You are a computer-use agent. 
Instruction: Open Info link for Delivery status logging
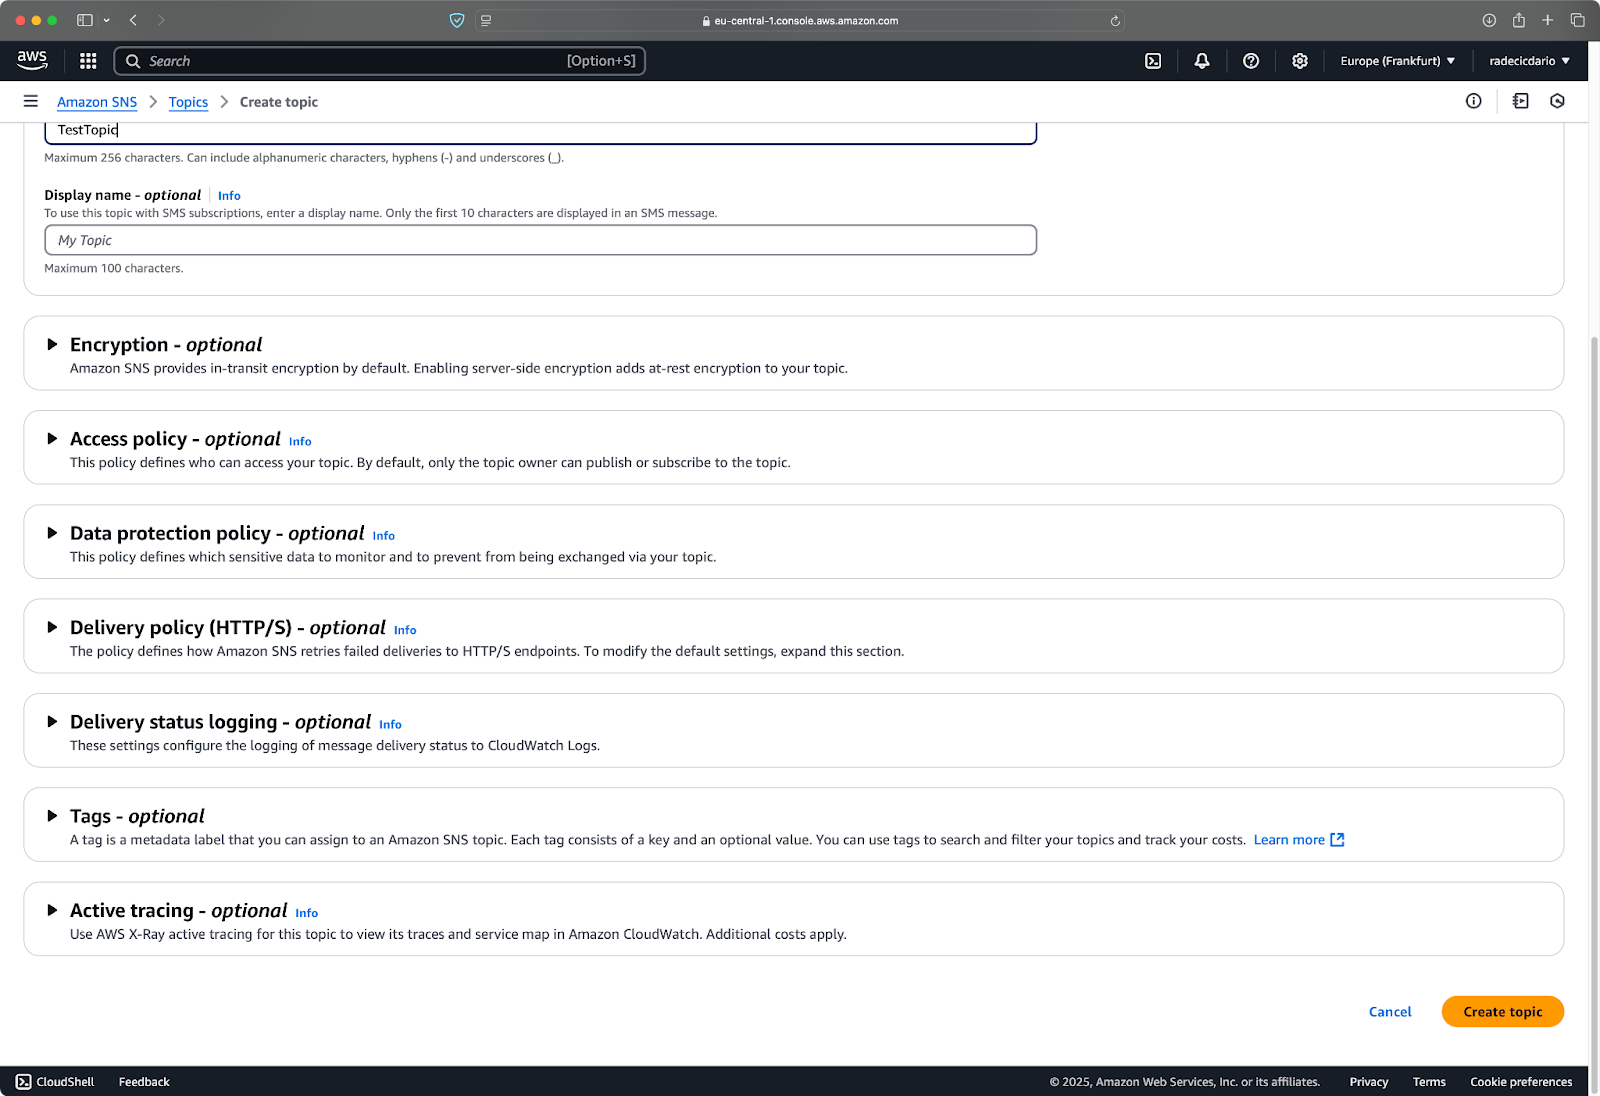[x=390, y=724]
